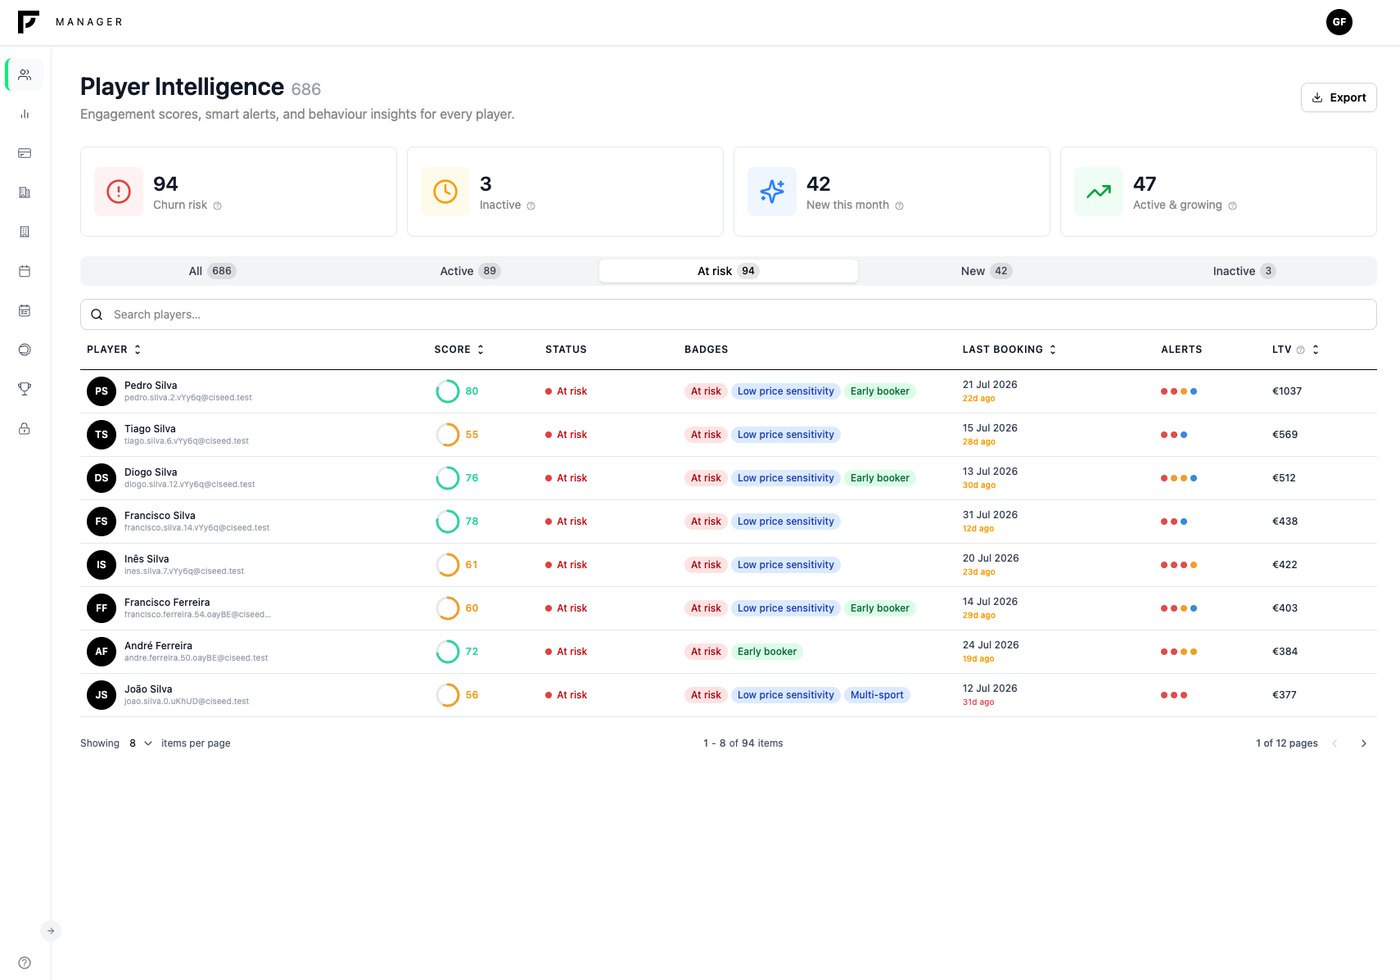Sort the table by Last Booking column
Screen dimensions: 1400x980
click(x=1009, y=350)
